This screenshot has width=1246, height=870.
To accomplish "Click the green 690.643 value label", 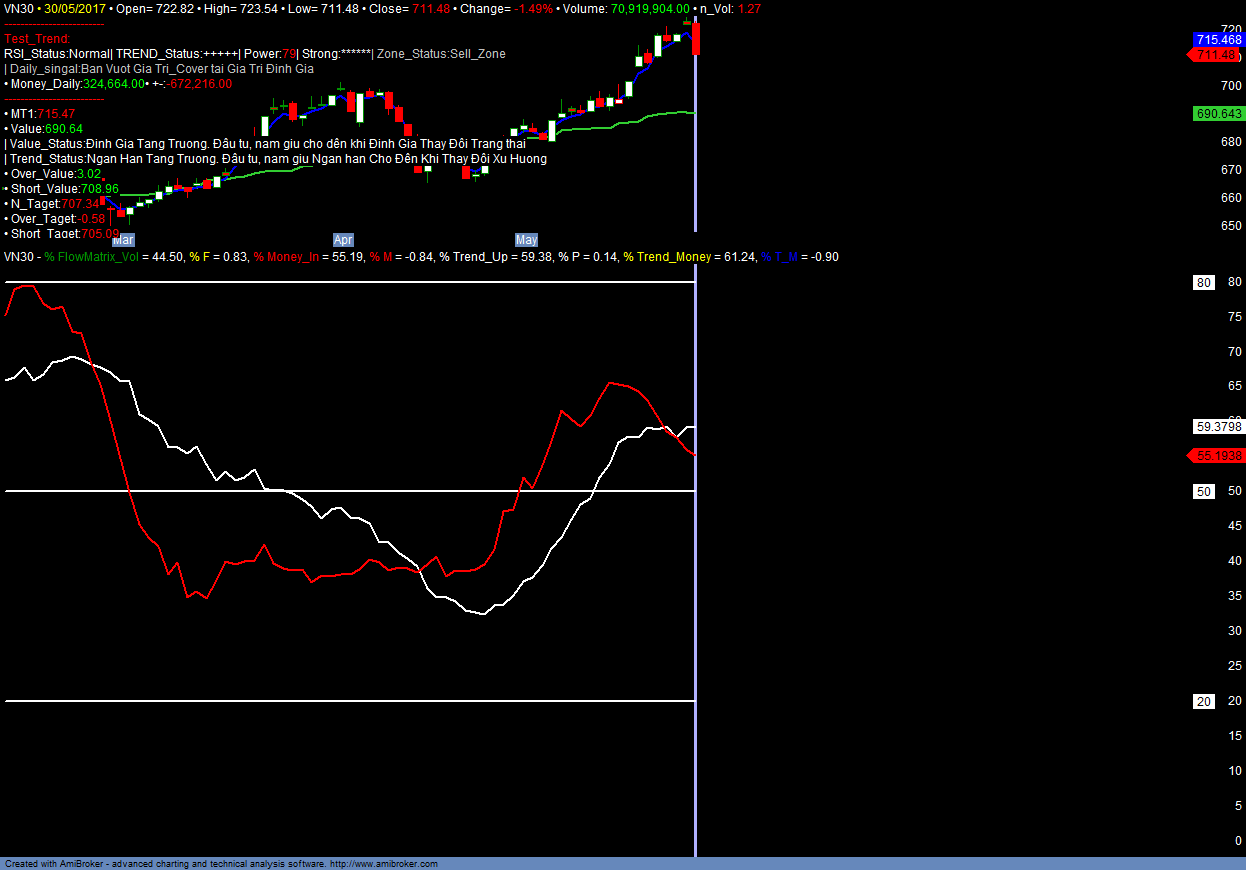I will click(1217, 114).
